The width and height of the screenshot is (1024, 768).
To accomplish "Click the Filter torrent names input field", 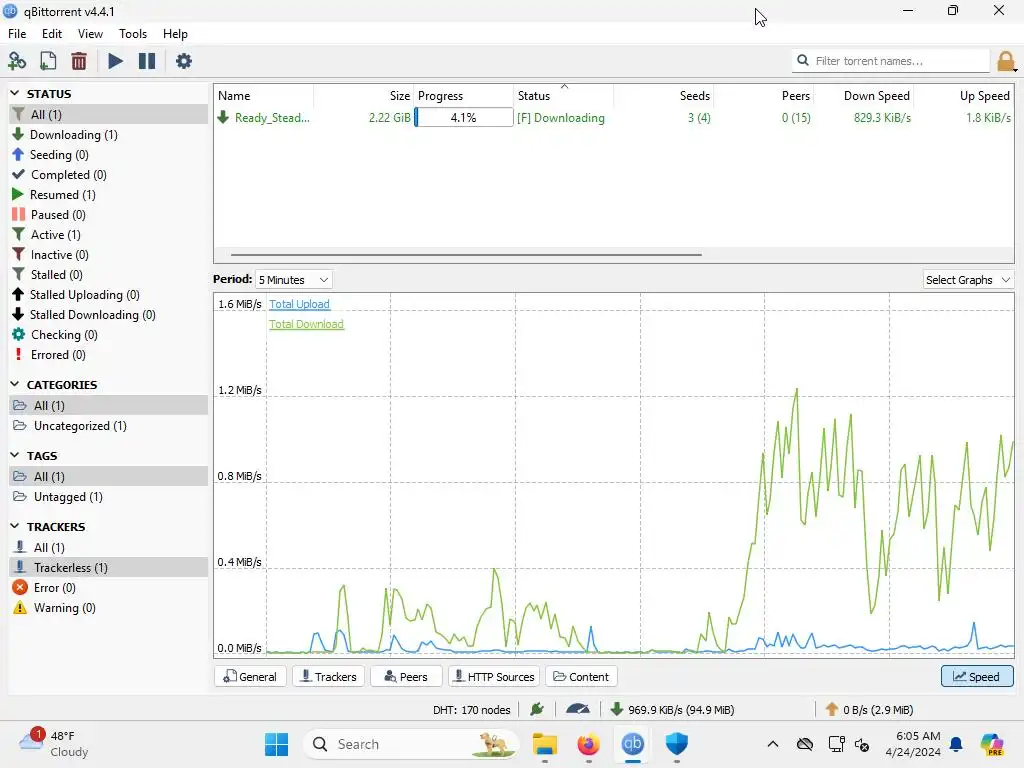I will (891, 61).
